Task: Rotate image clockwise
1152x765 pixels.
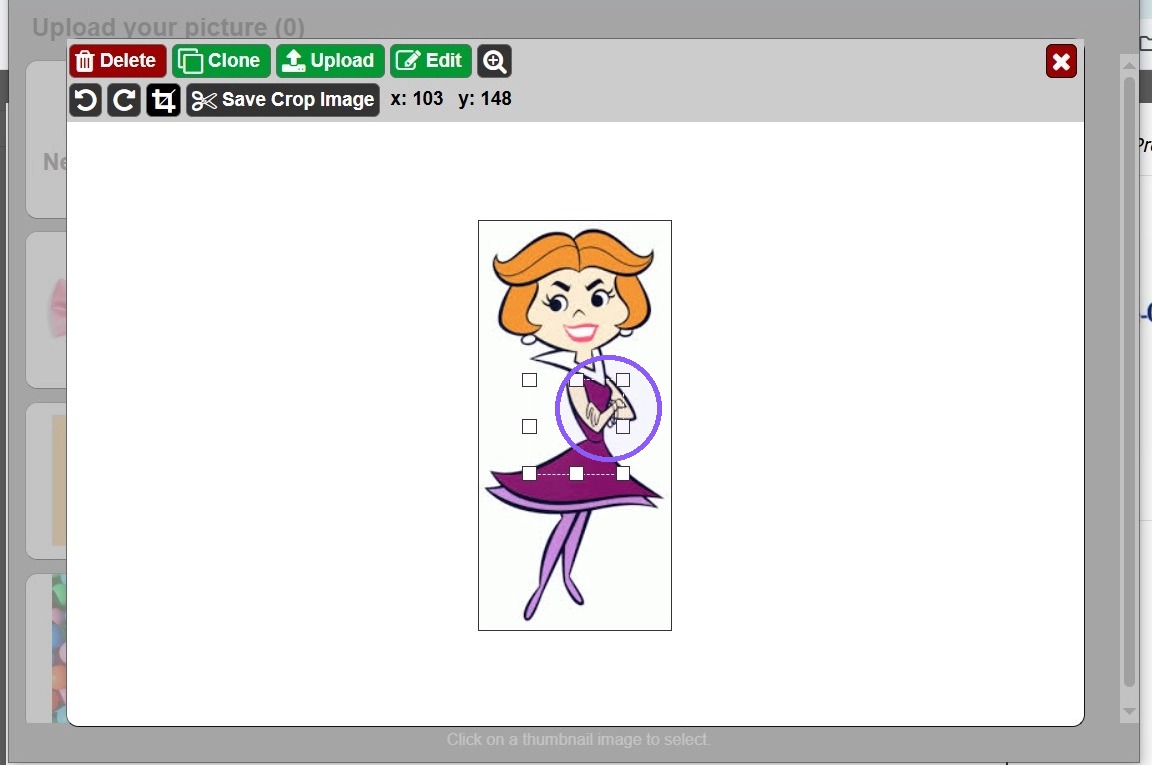Action: 123,100
